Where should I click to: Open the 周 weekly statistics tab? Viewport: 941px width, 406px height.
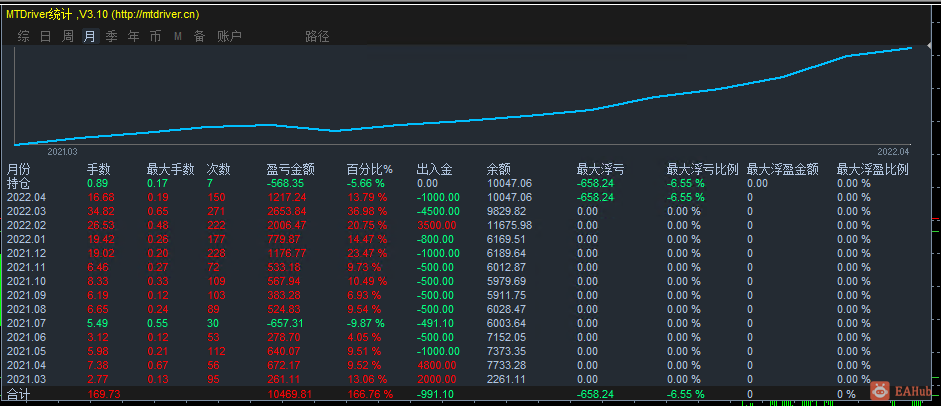click(68, 37)
